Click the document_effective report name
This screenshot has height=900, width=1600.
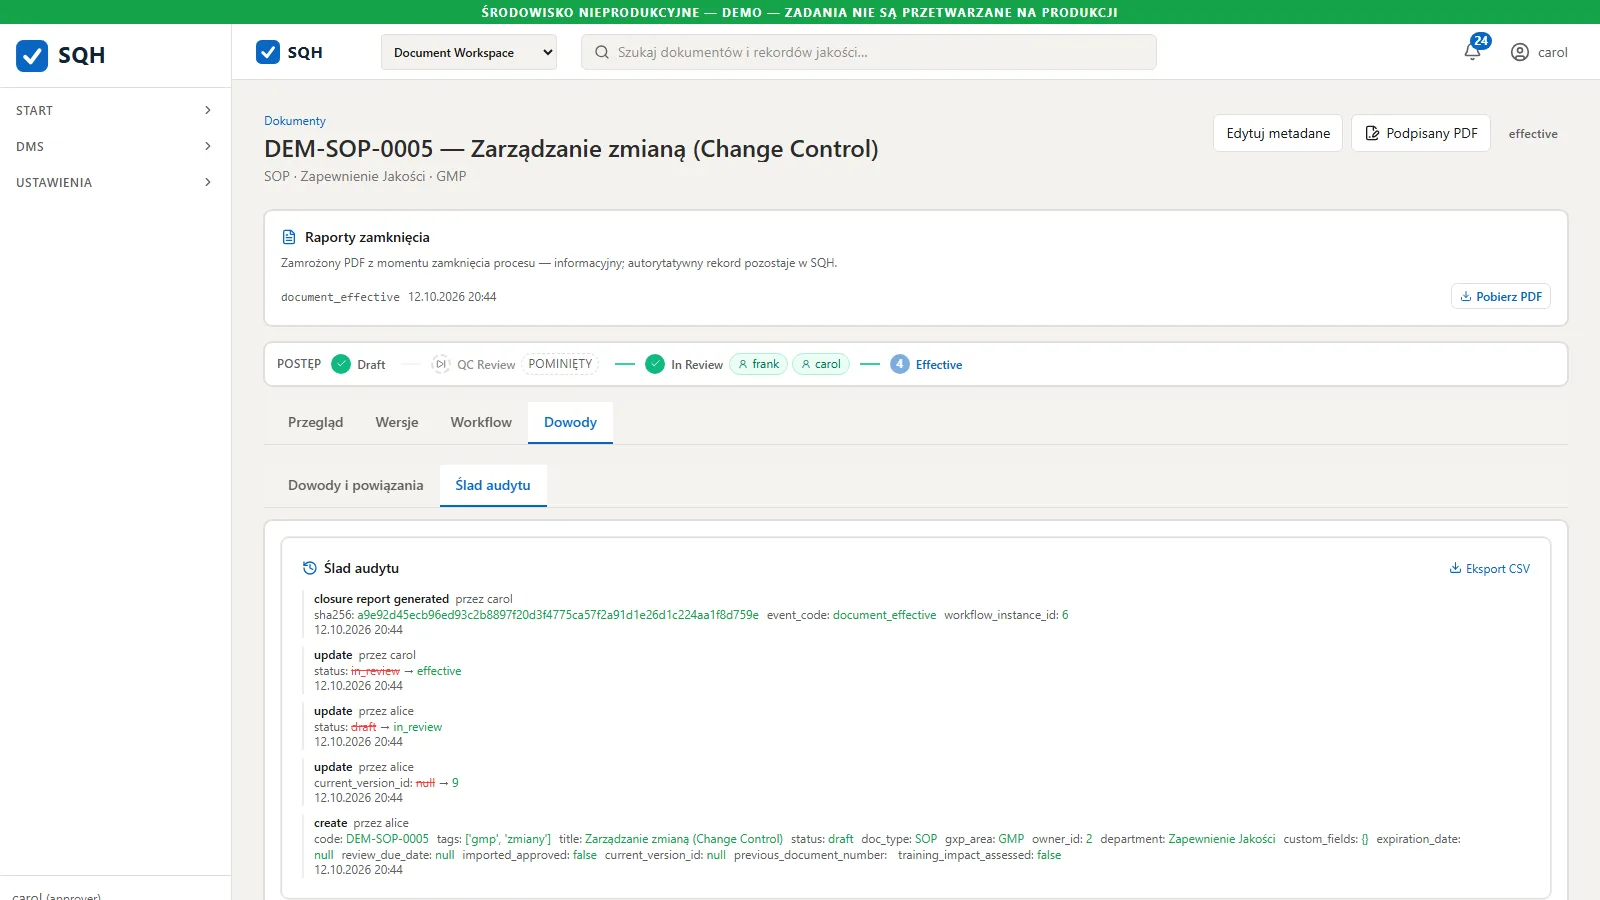[x=340, y=297]
